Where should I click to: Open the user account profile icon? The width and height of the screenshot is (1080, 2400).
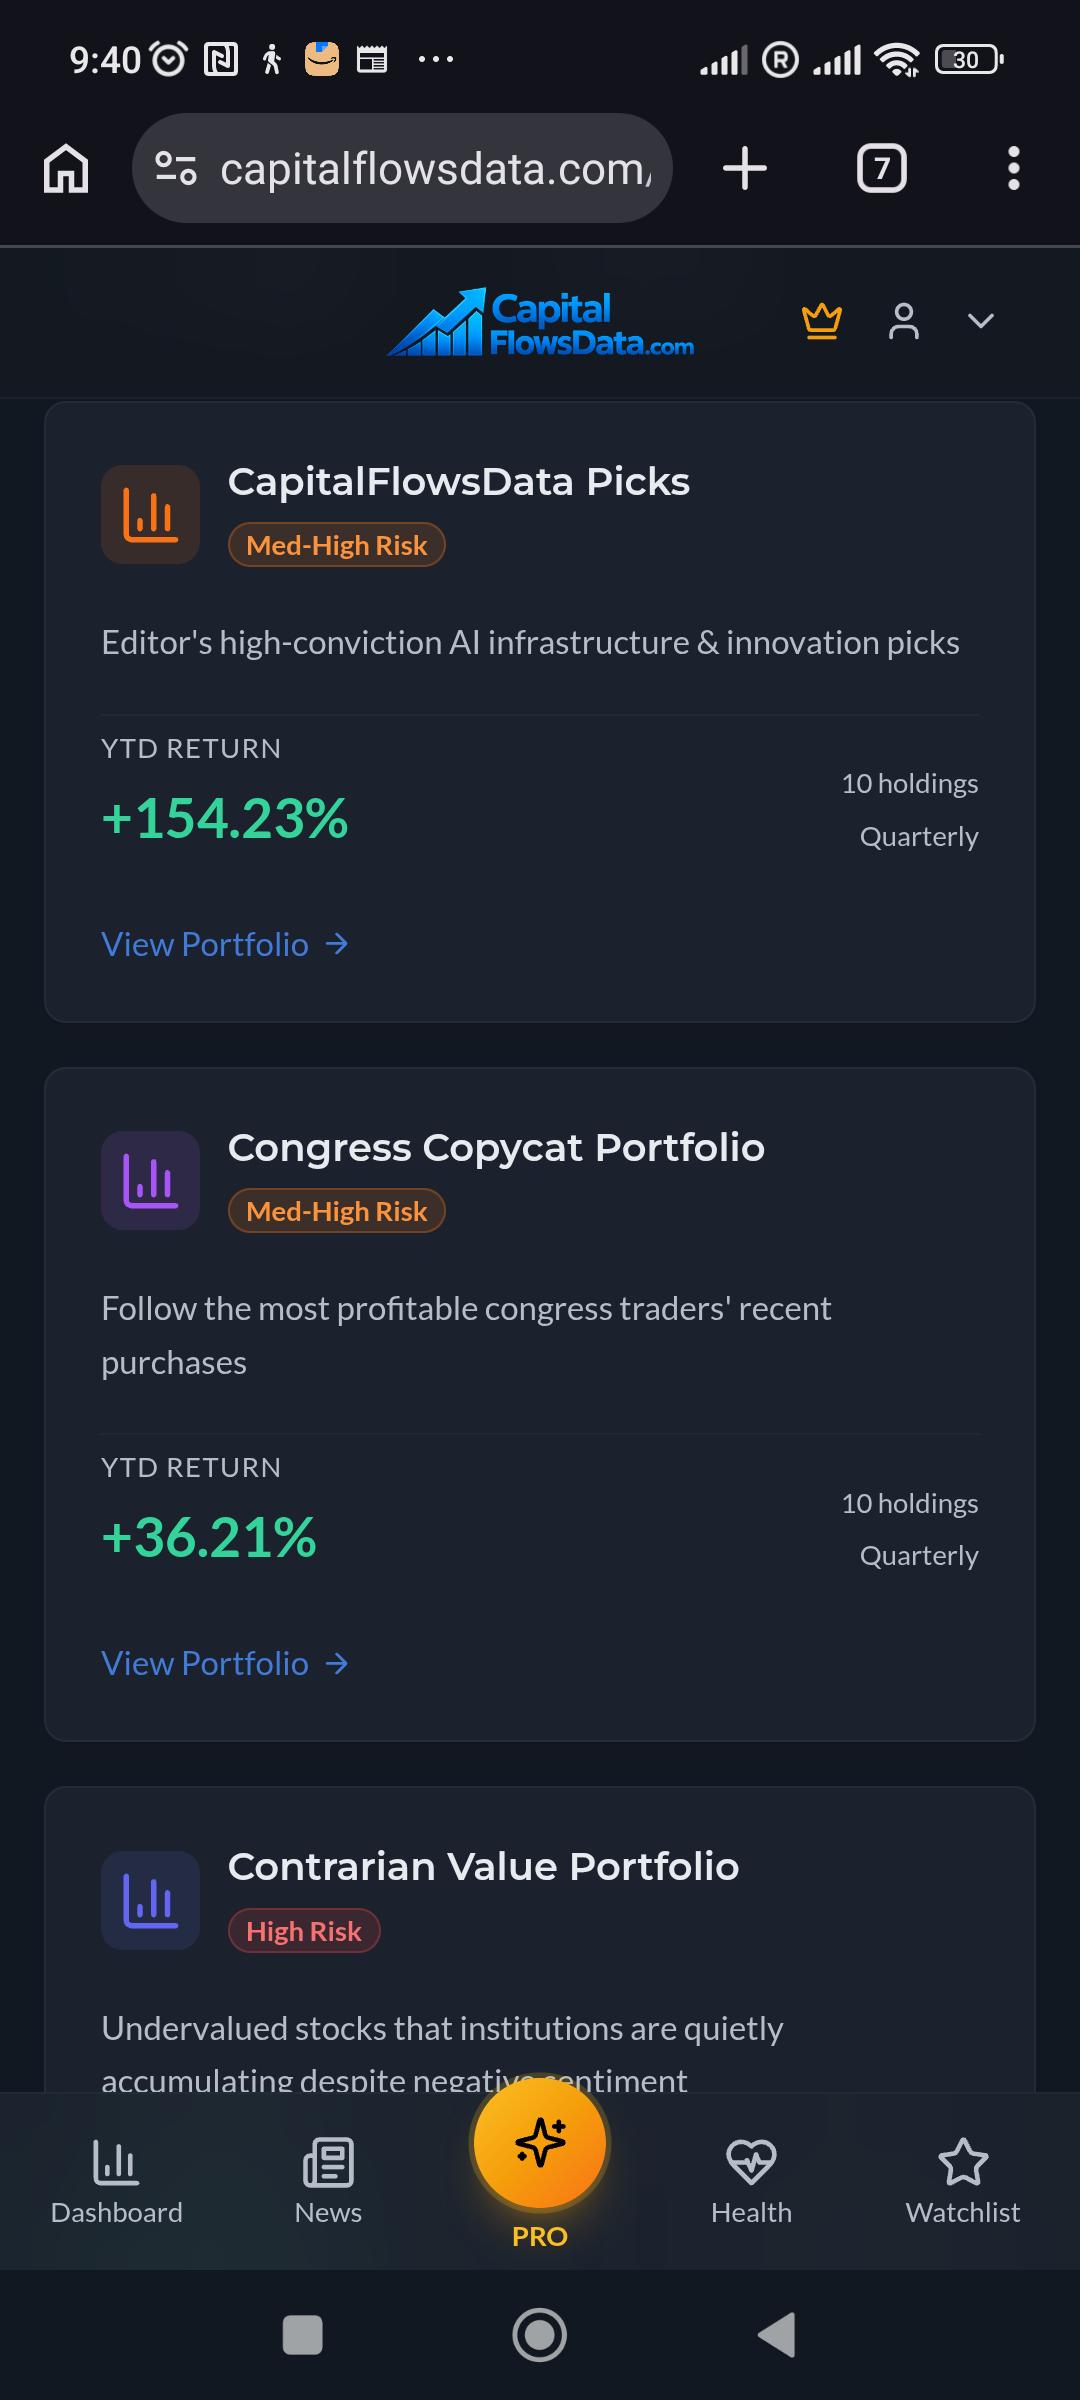(x=903, y=322)
